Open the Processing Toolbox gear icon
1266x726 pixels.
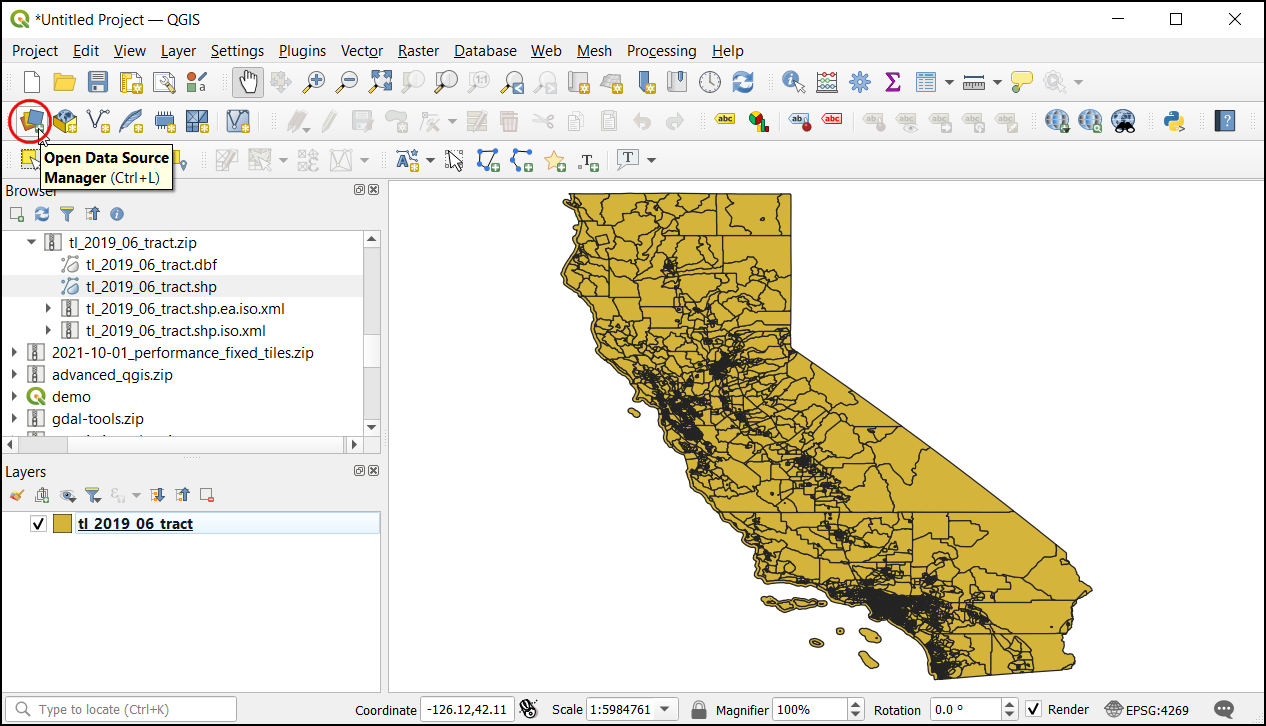[x=859, y=82]
